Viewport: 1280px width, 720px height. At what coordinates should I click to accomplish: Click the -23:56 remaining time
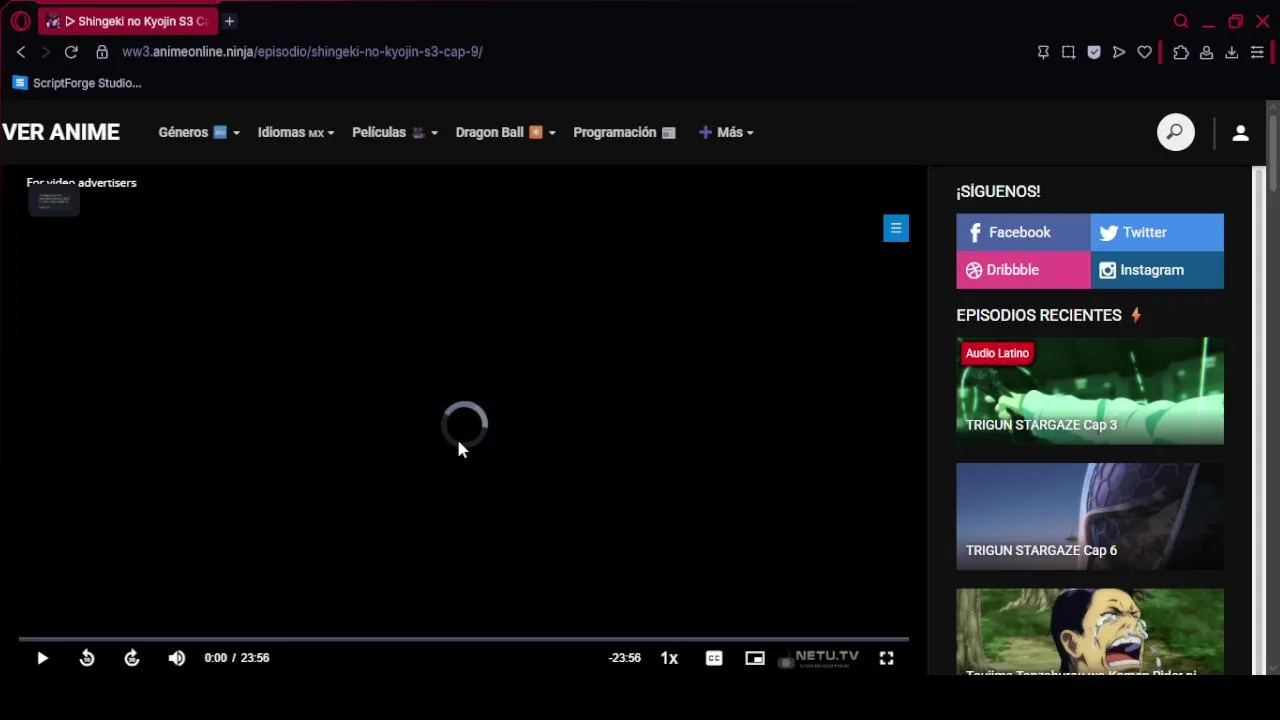click(625, 658)
